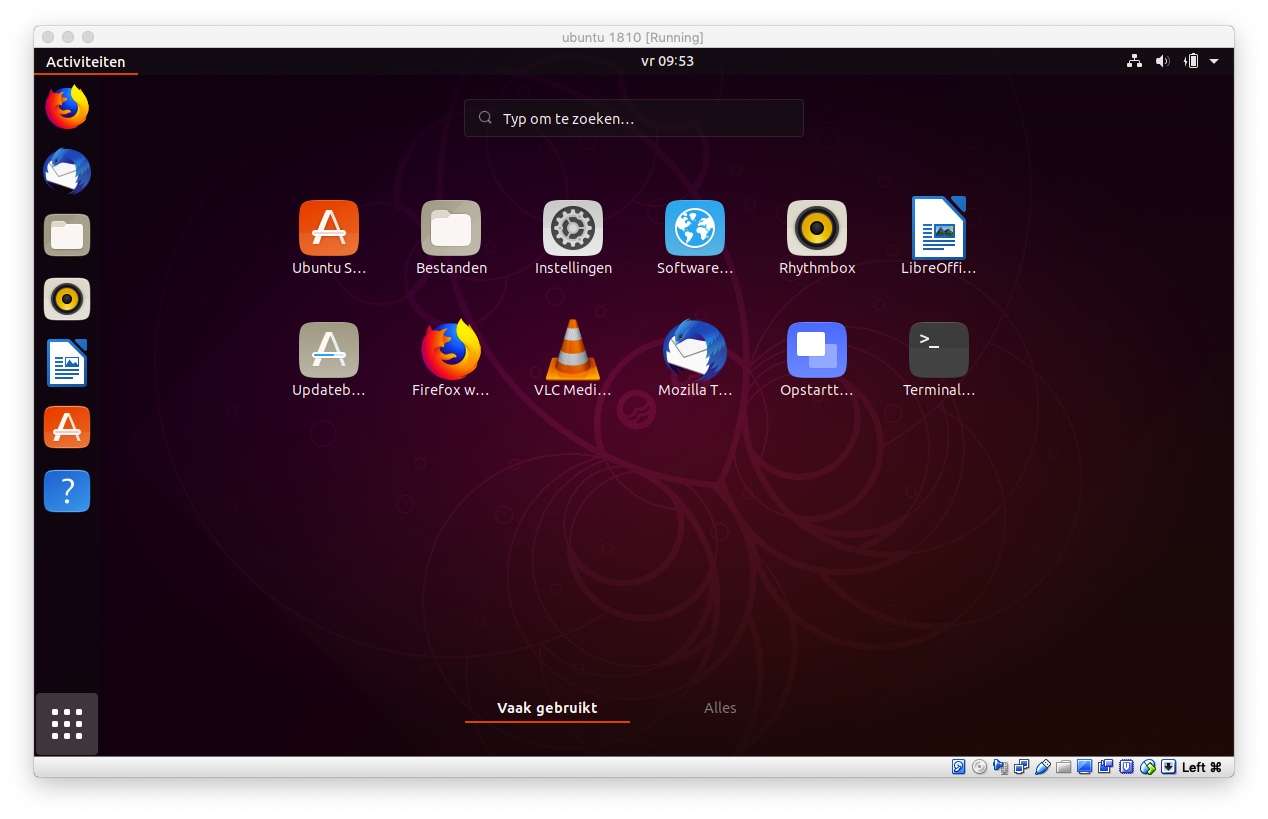
Task: Select the Vaak gebruikt tab
Action: (x=547, y=708)
